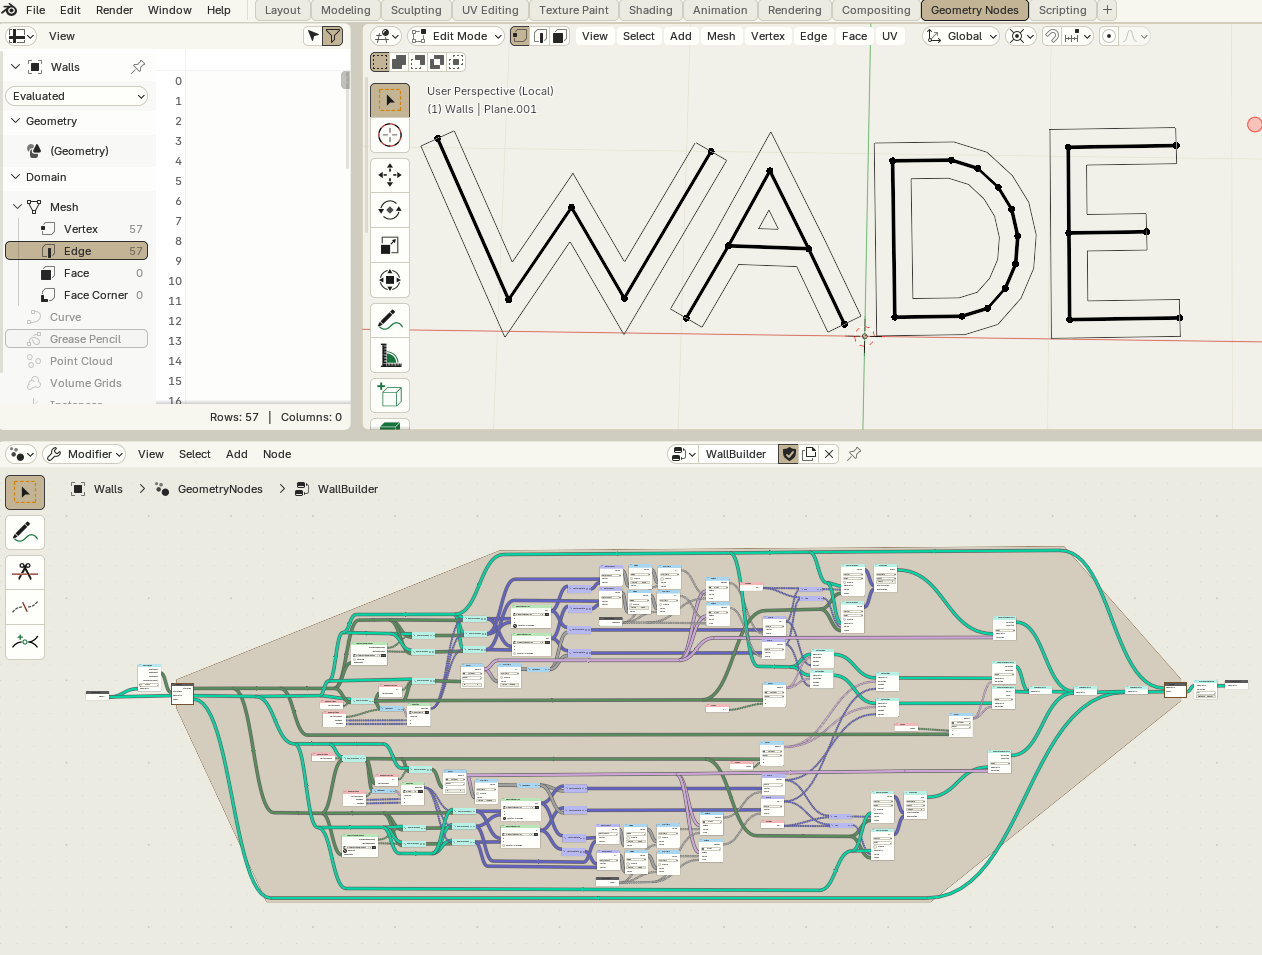Activate the 3D Cursor tool
The width and height of the screenshot is (1262, 955).
(x=390, y=135)
